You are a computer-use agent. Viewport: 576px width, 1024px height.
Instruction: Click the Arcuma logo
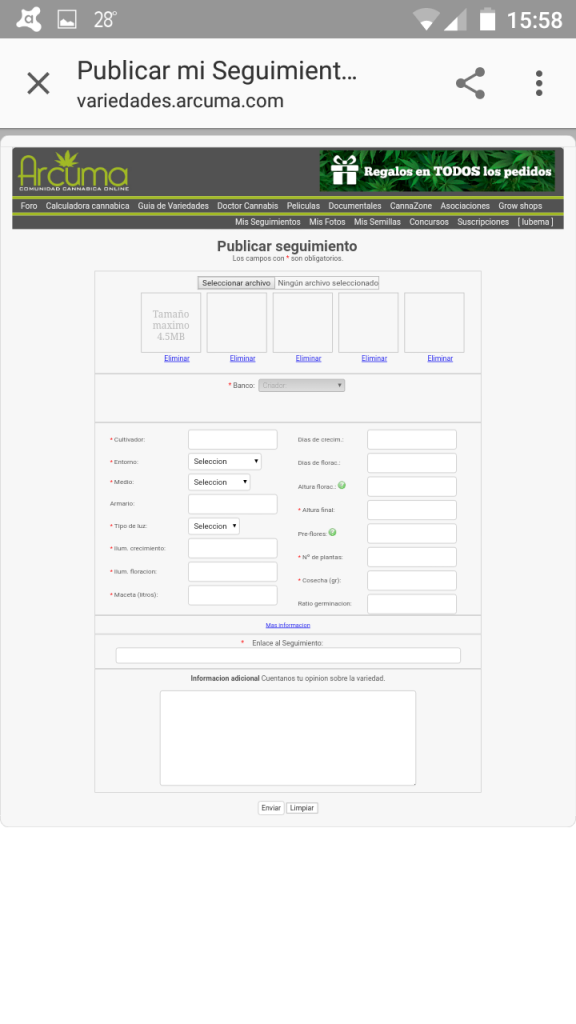pos(73,171)
